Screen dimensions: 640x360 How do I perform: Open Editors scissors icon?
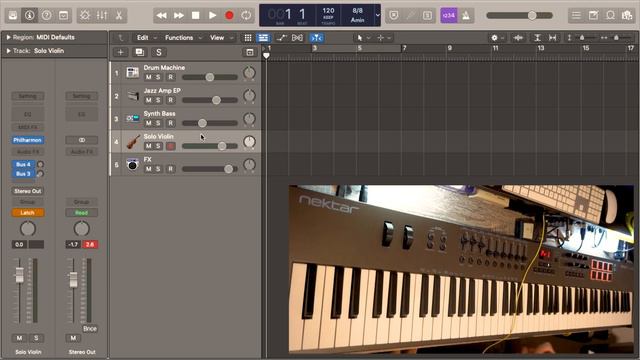pos(119,16)
